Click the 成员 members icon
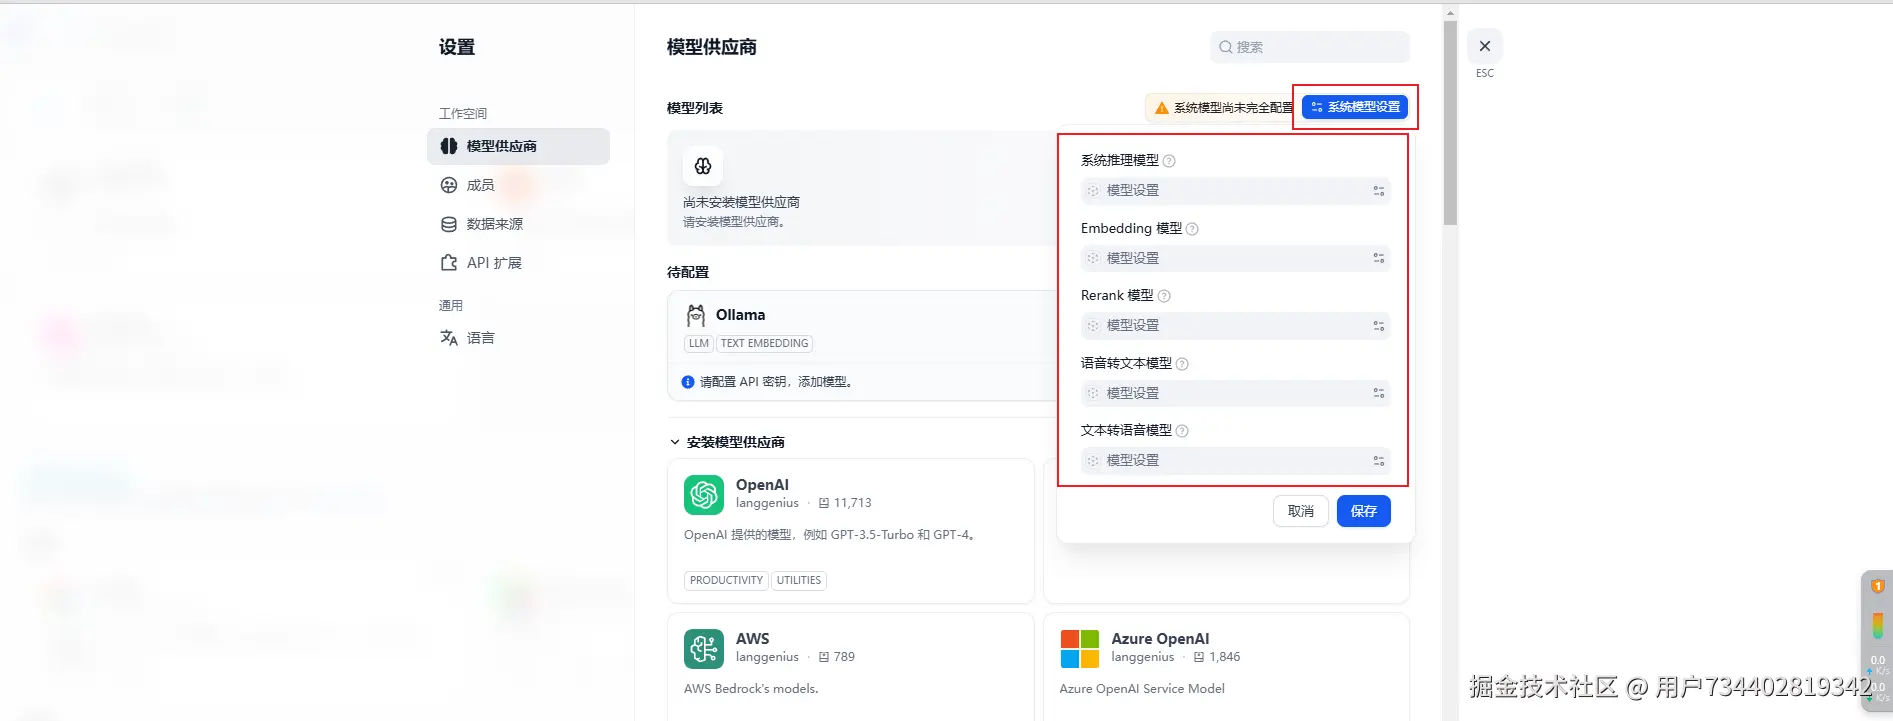The height and width of the screenshot is (721, 1893). click(x=449, y=185)
